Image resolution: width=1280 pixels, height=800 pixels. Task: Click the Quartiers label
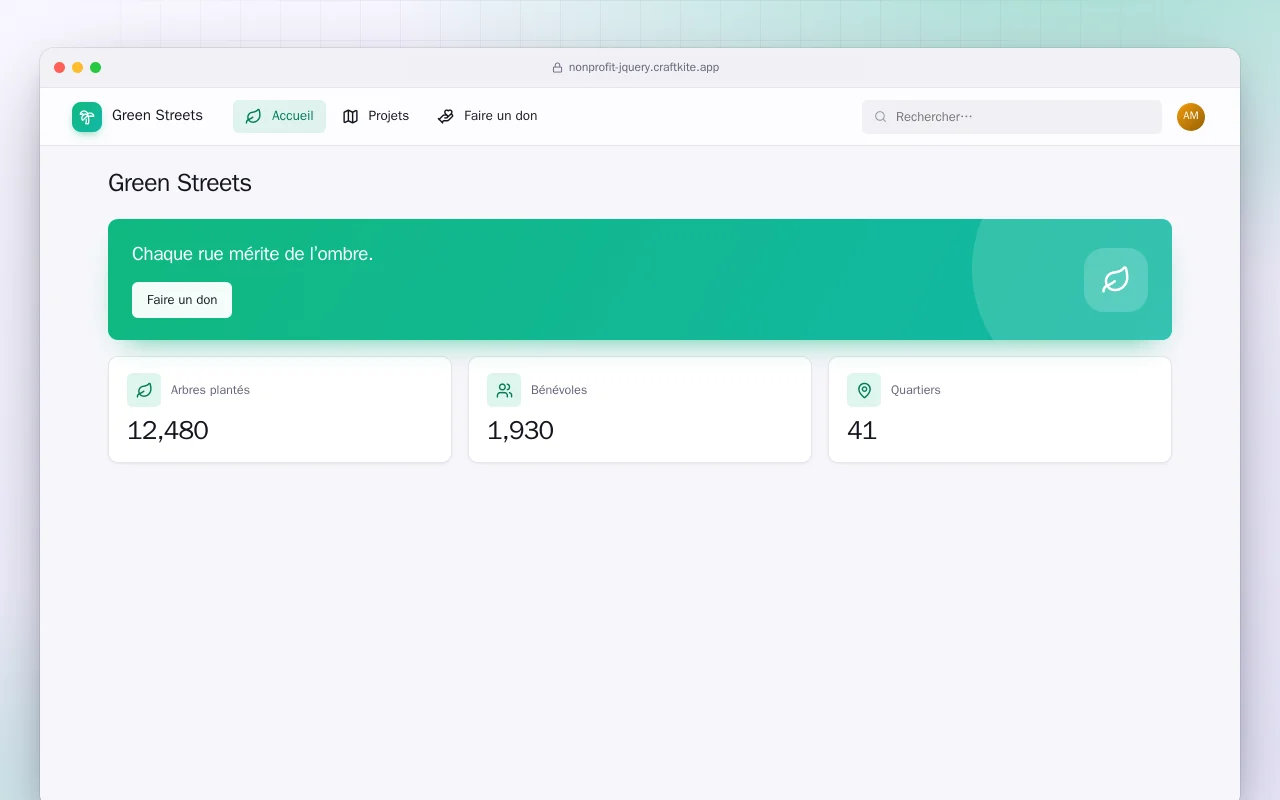(x=916, y=390)
